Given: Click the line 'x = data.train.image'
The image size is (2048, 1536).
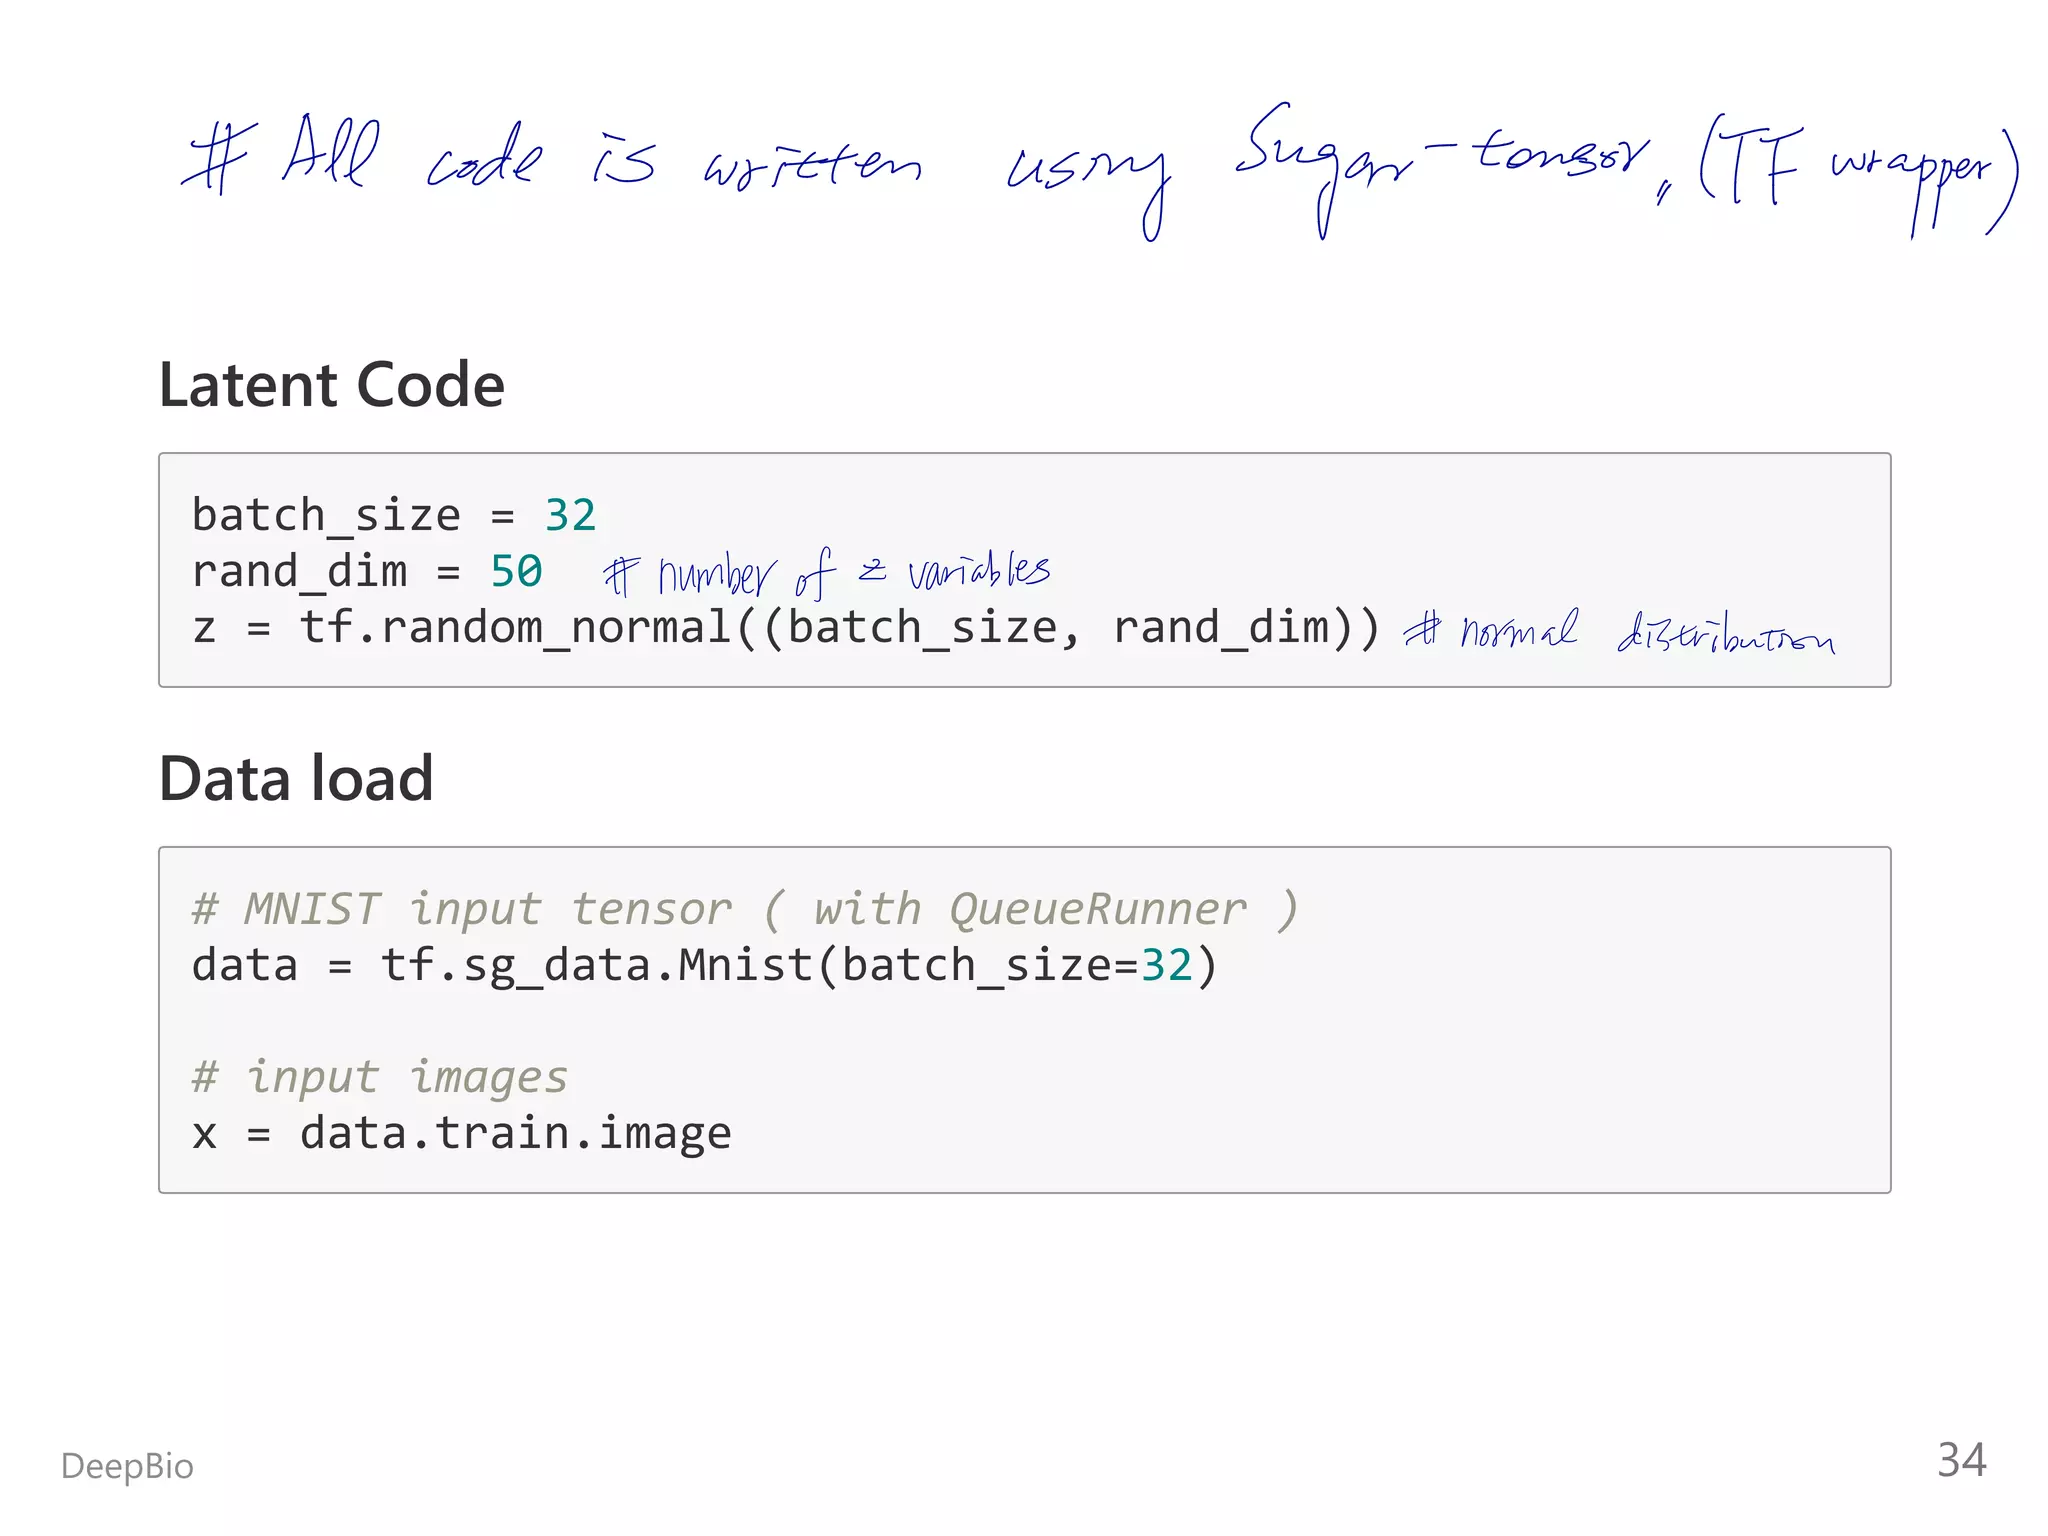Looking at the screenshot, I should click(462, 1134).
